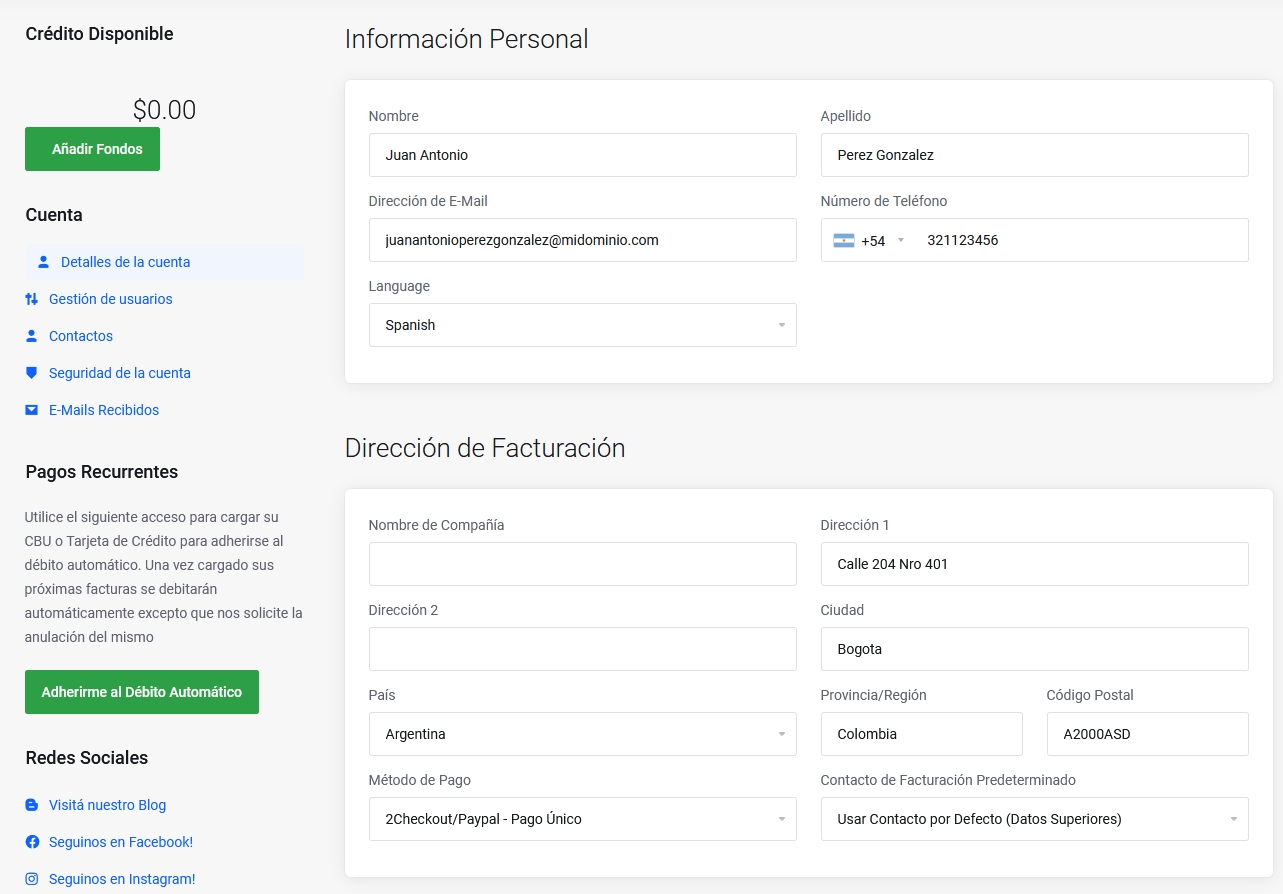Click into the Código Postal field
1283x894 pixels.
[x=1147, y=734]
